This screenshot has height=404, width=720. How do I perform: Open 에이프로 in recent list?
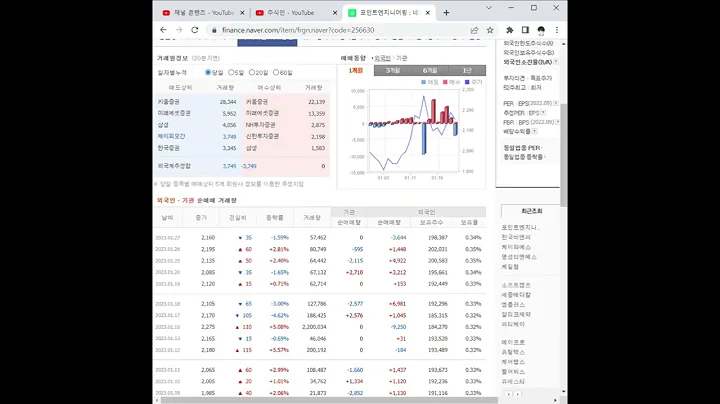click(x=513, y=342)
